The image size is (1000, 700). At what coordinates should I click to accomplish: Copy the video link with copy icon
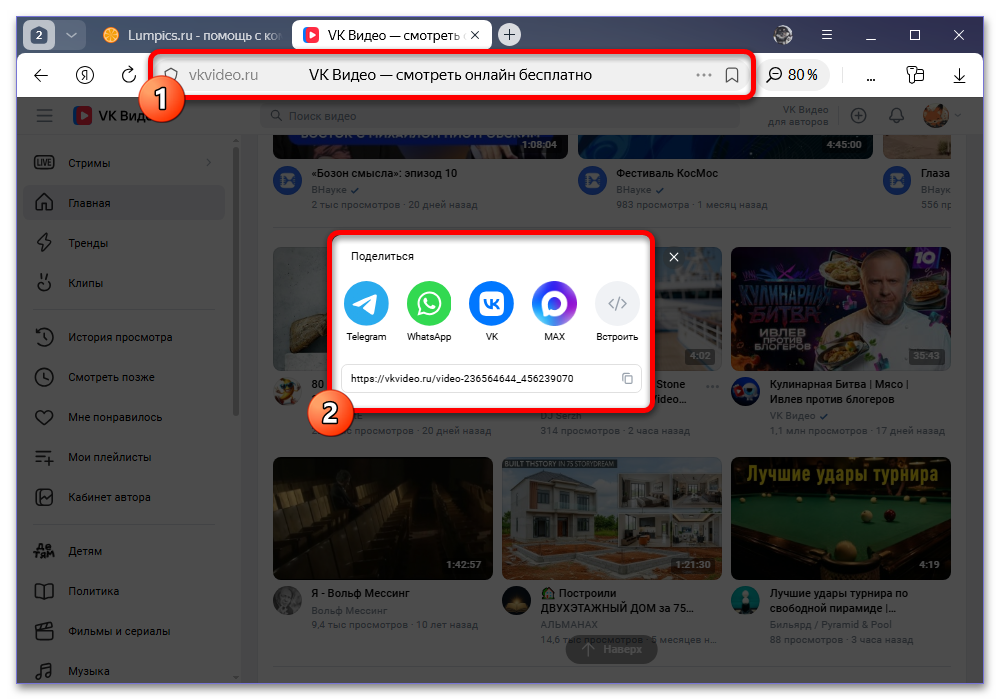pos(628,379)
